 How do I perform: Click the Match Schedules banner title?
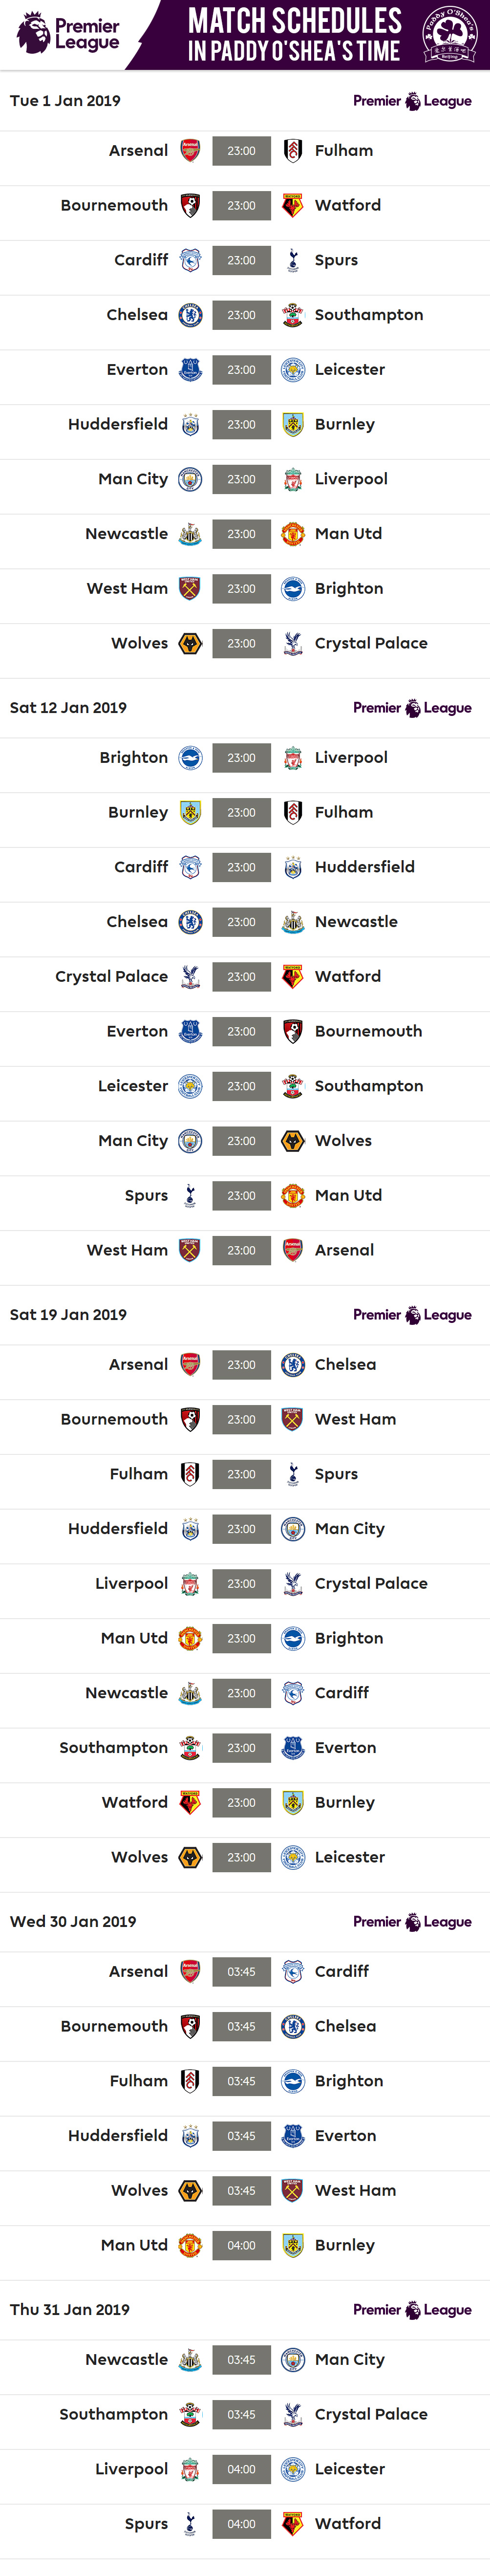point(294,34)
